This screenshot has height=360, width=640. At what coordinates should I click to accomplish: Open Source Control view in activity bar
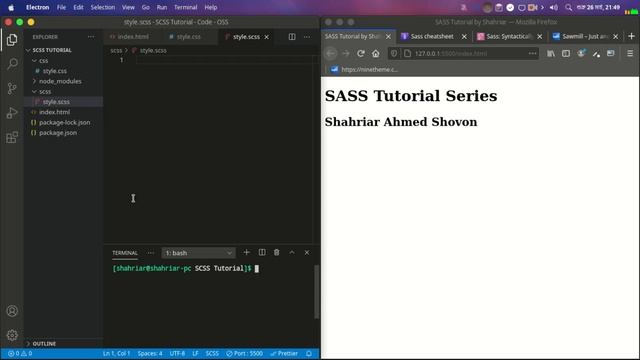pos(12,89)
